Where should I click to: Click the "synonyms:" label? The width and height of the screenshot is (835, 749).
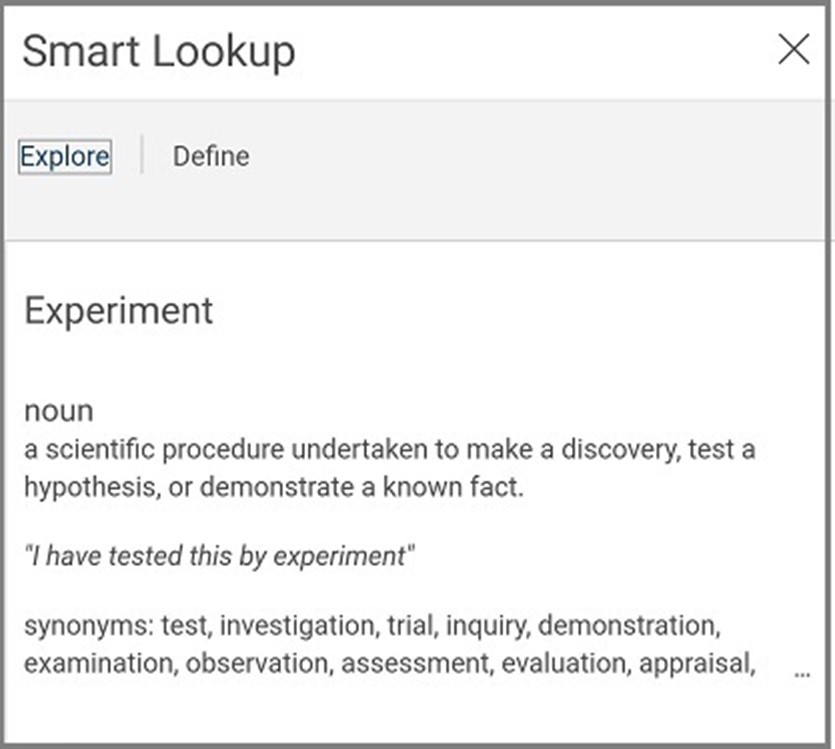[88, 626]
